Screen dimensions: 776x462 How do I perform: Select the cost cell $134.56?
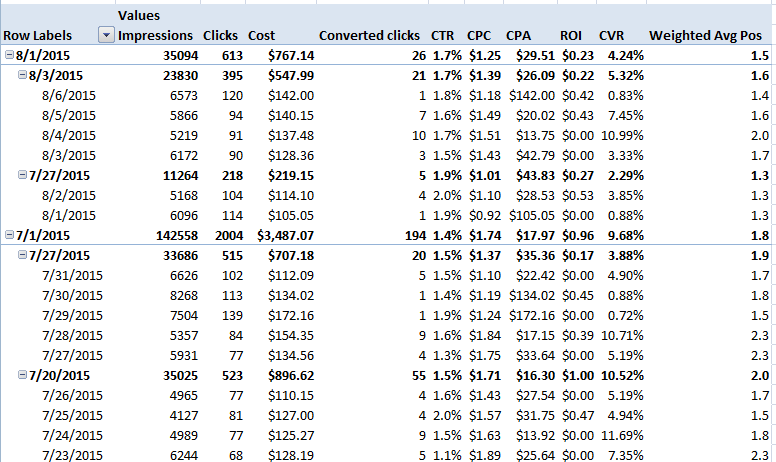point(291,355)
